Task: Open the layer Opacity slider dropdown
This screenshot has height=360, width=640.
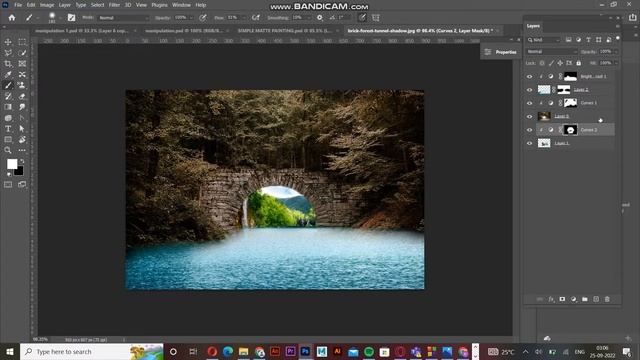Action: coord(616,52)
